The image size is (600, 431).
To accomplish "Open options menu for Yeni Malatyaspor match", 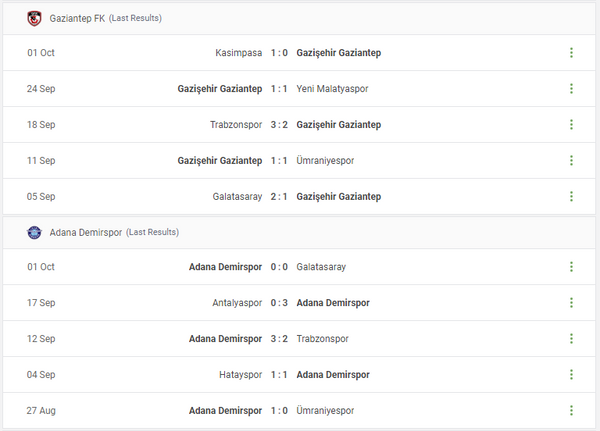I will 571,89.
